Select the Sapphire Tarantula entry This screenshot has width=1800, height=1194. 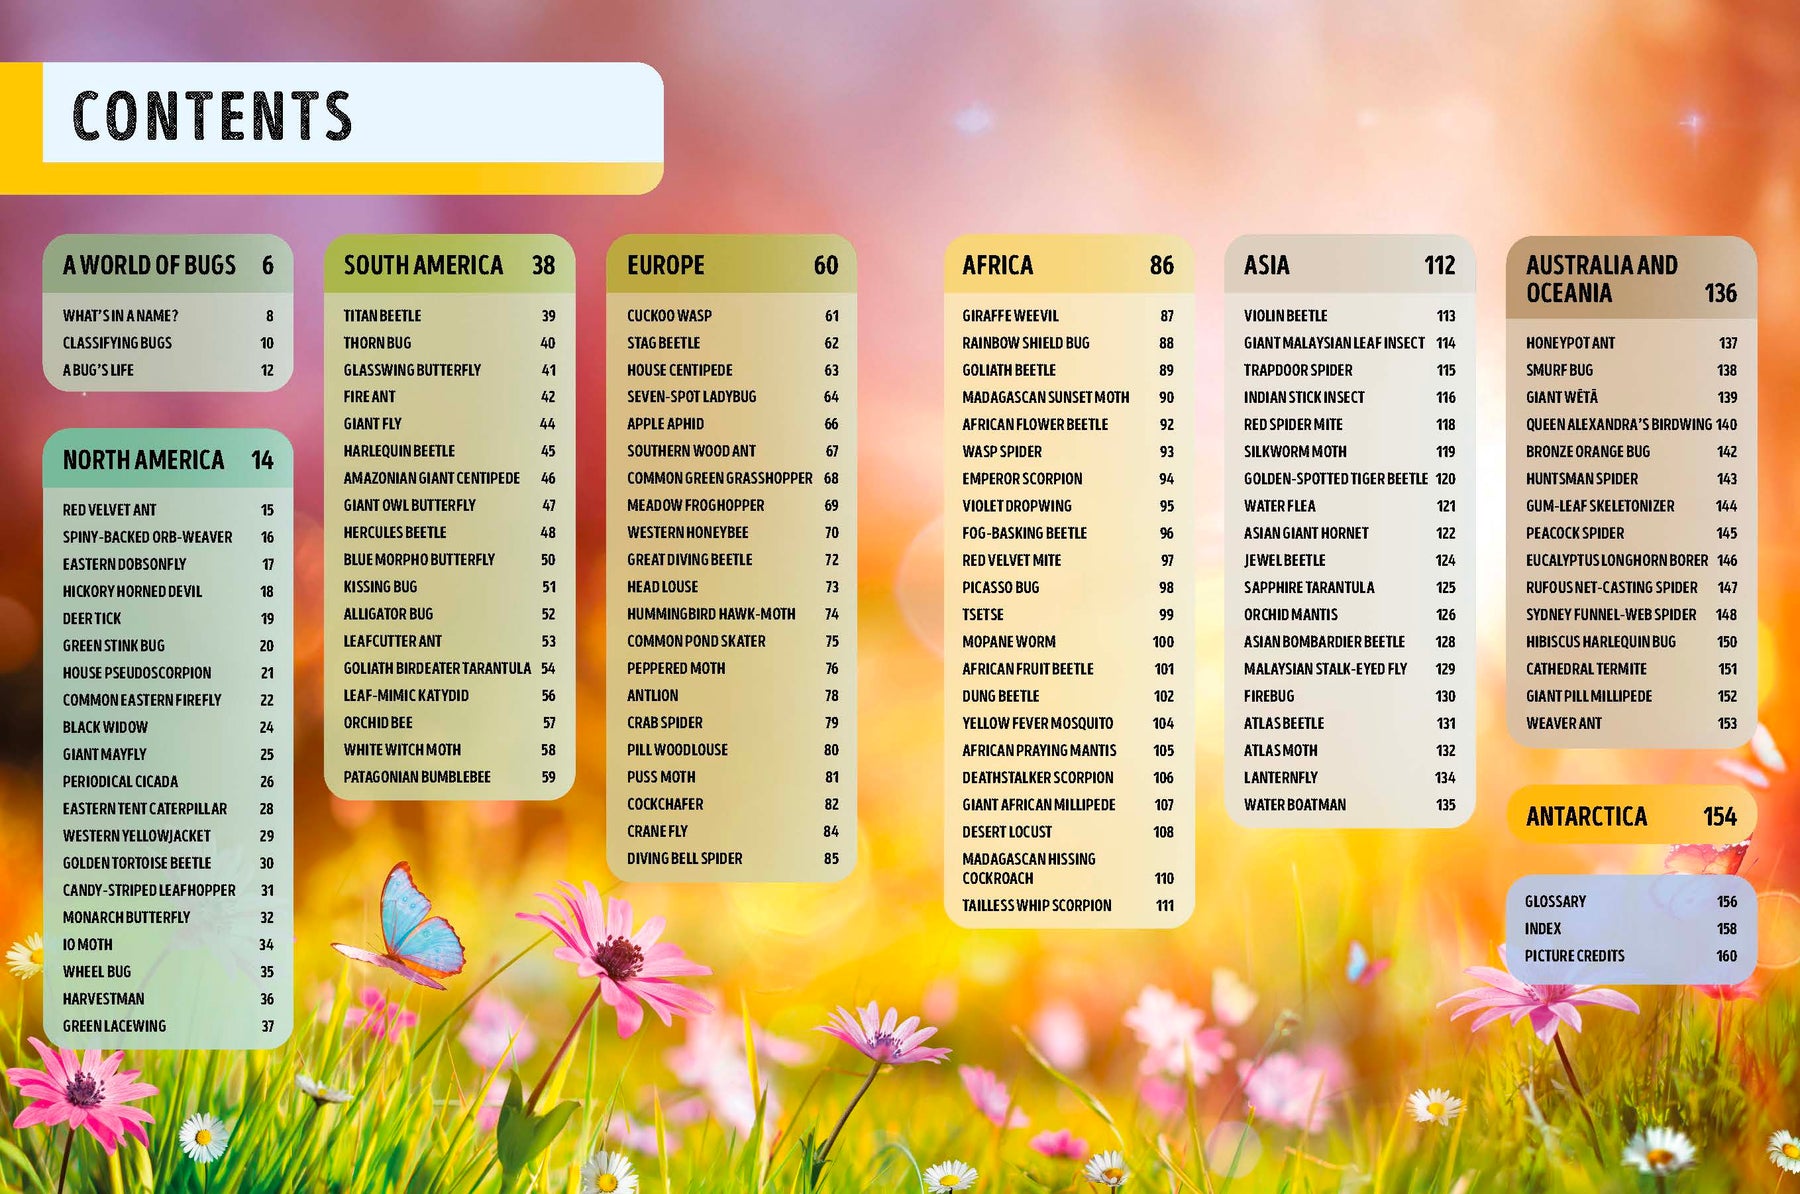tap(1309, 587)
